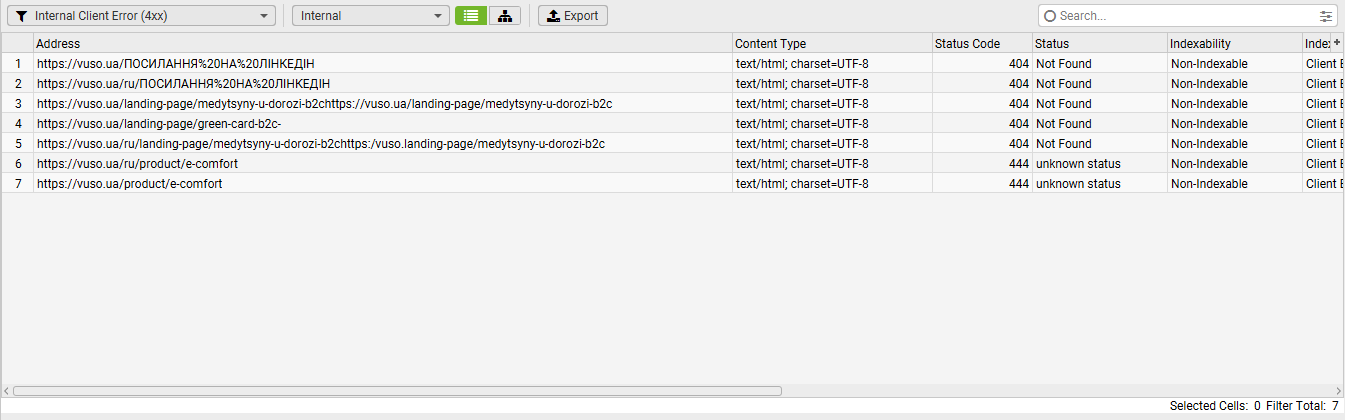The height and width of the screenshot is (420, 1345).
Task: Click the funnel filter icon
Action: tap(22, 16)
